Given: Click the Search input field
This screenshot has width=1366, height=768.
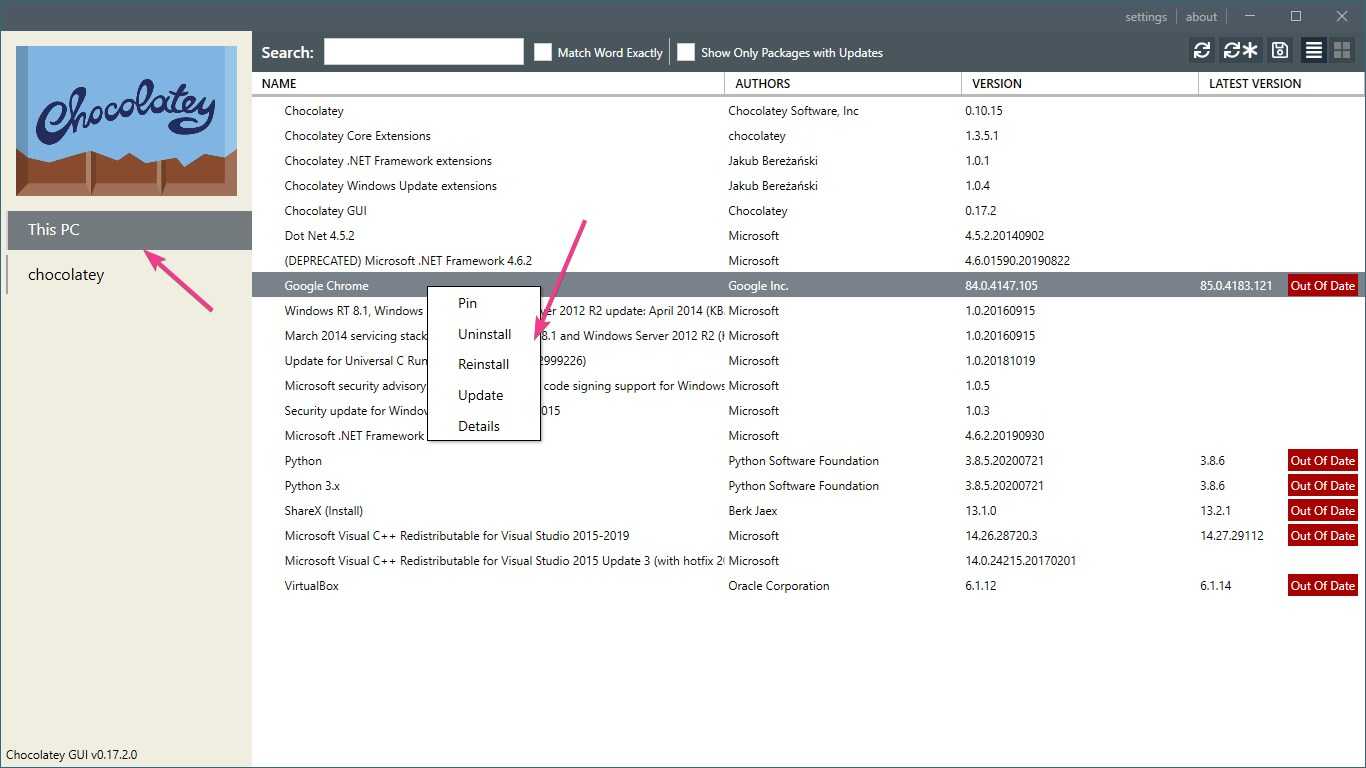Looking at the screenshot, I should [424, 52].
